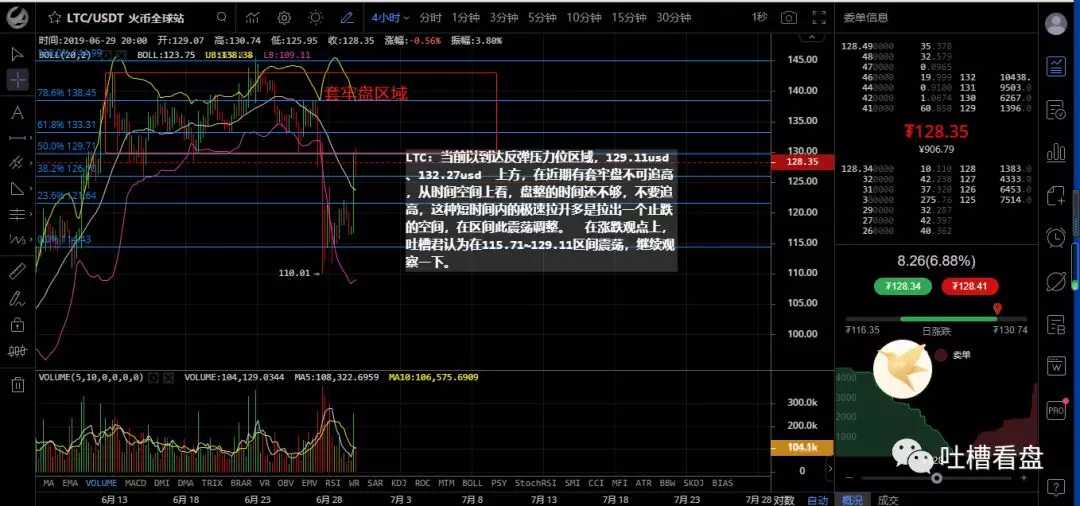
Task: Select the wave pattern tool
Action: click(17, 240)
